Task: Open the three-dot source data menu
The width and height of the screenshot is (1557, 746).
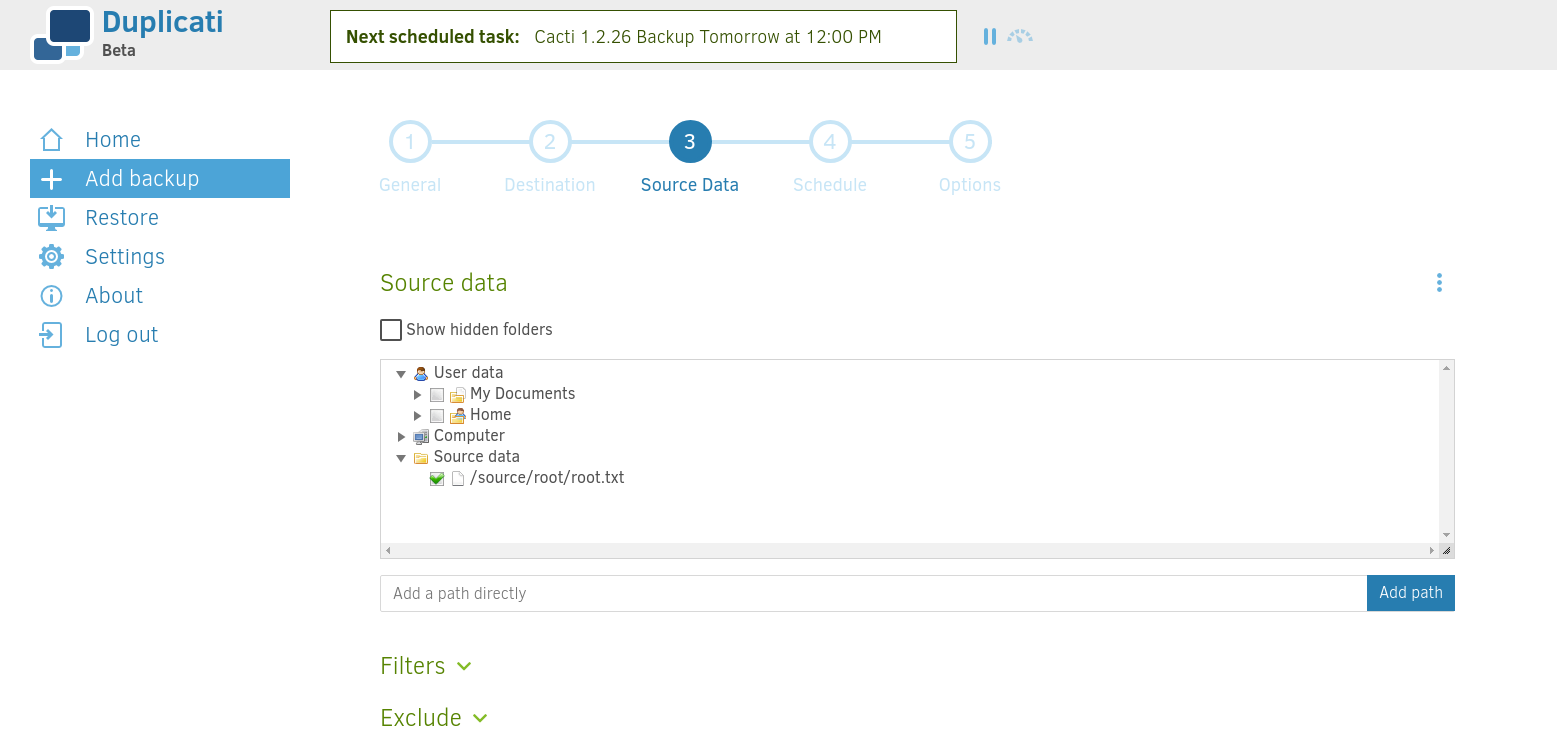Action: point(1439,283)
